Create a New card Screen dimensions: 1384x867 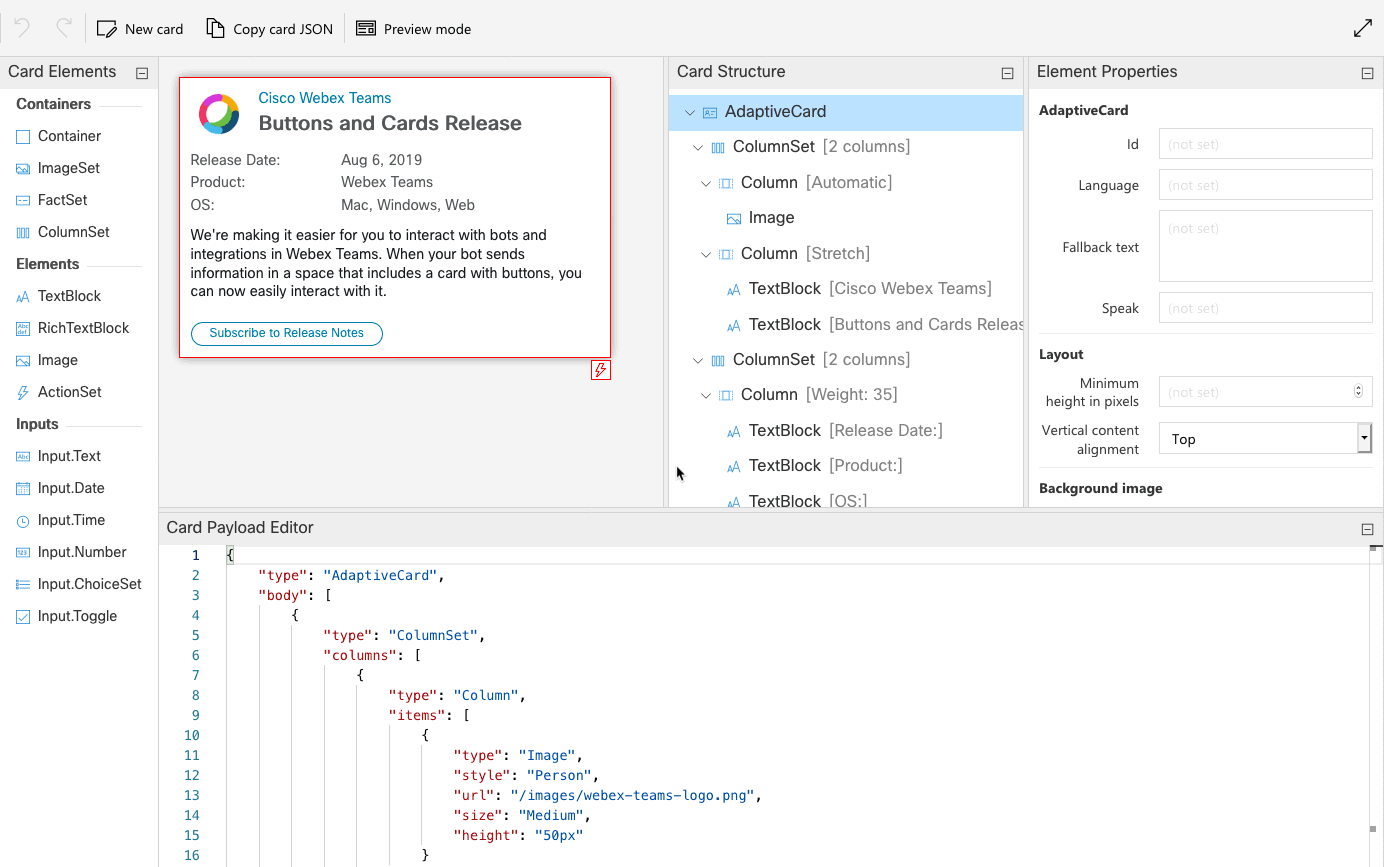140,29
